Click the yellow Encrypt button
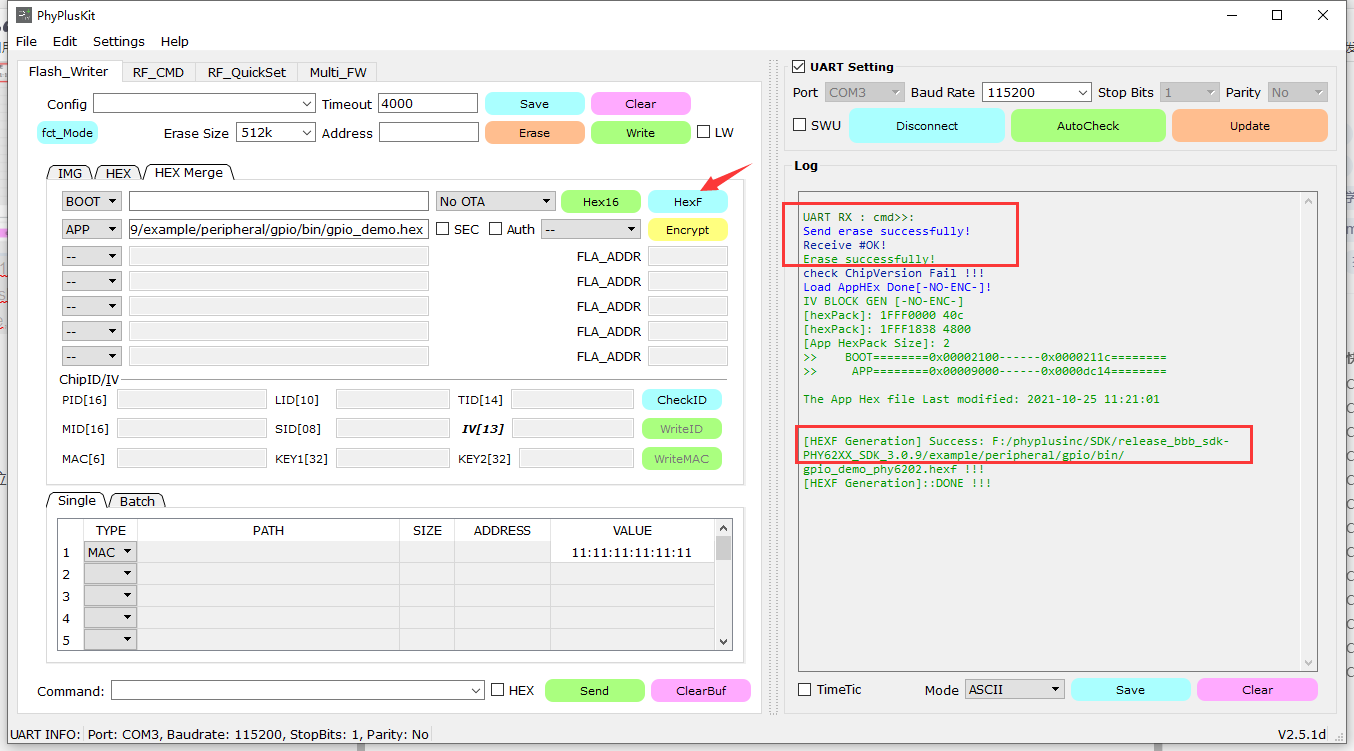The height and width of the screenshot is (751, 1354). coord(688,230)
